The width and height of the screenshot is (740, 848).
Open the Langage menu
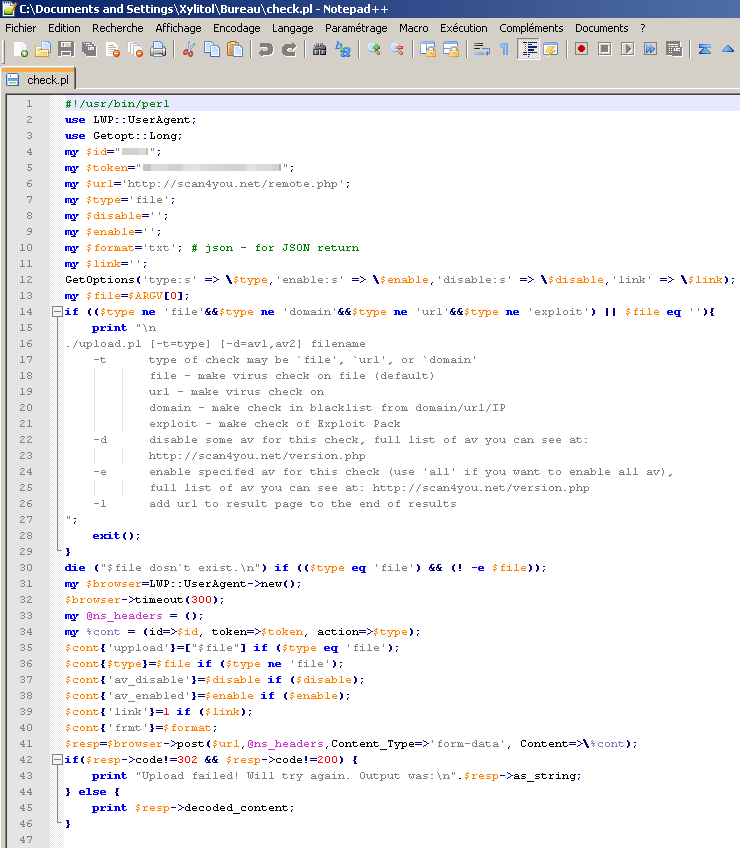[x=293, y=28]
